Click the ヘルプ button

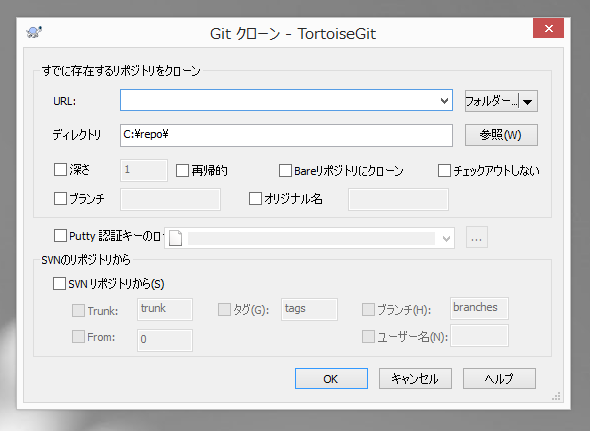pyautogui.click(x=499, y=379)
